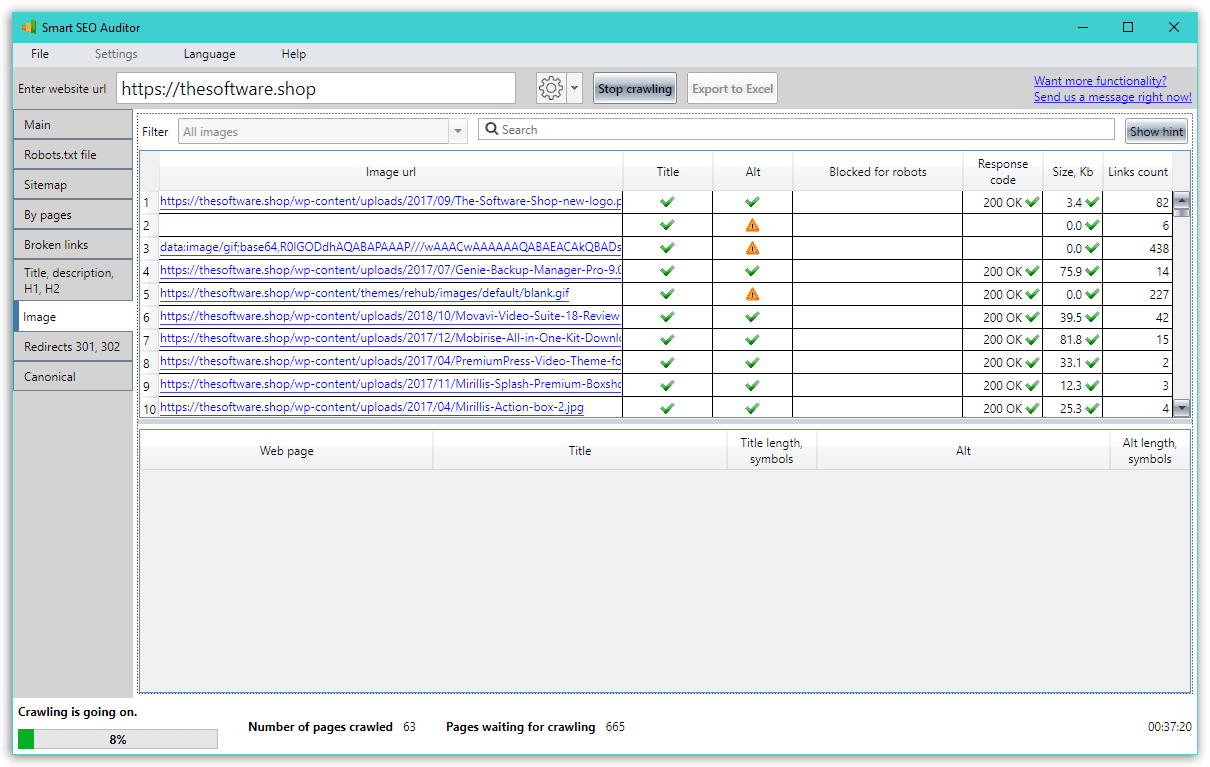Click Alt checkmark for Mobirise-All-in-One-Kit image

(x=752, y=340)
